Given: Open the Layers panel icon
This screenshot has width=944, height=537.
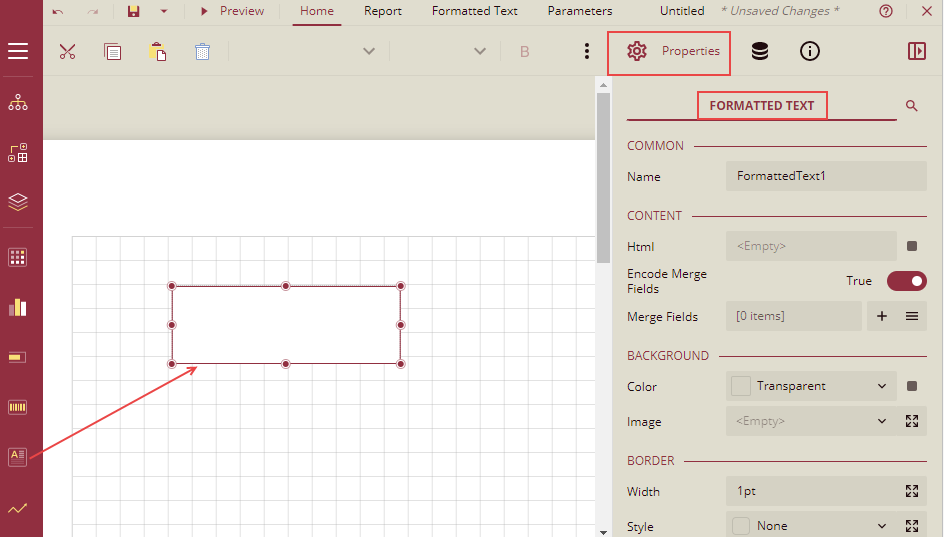Looking at the screenshot, I should pos(18,202).
